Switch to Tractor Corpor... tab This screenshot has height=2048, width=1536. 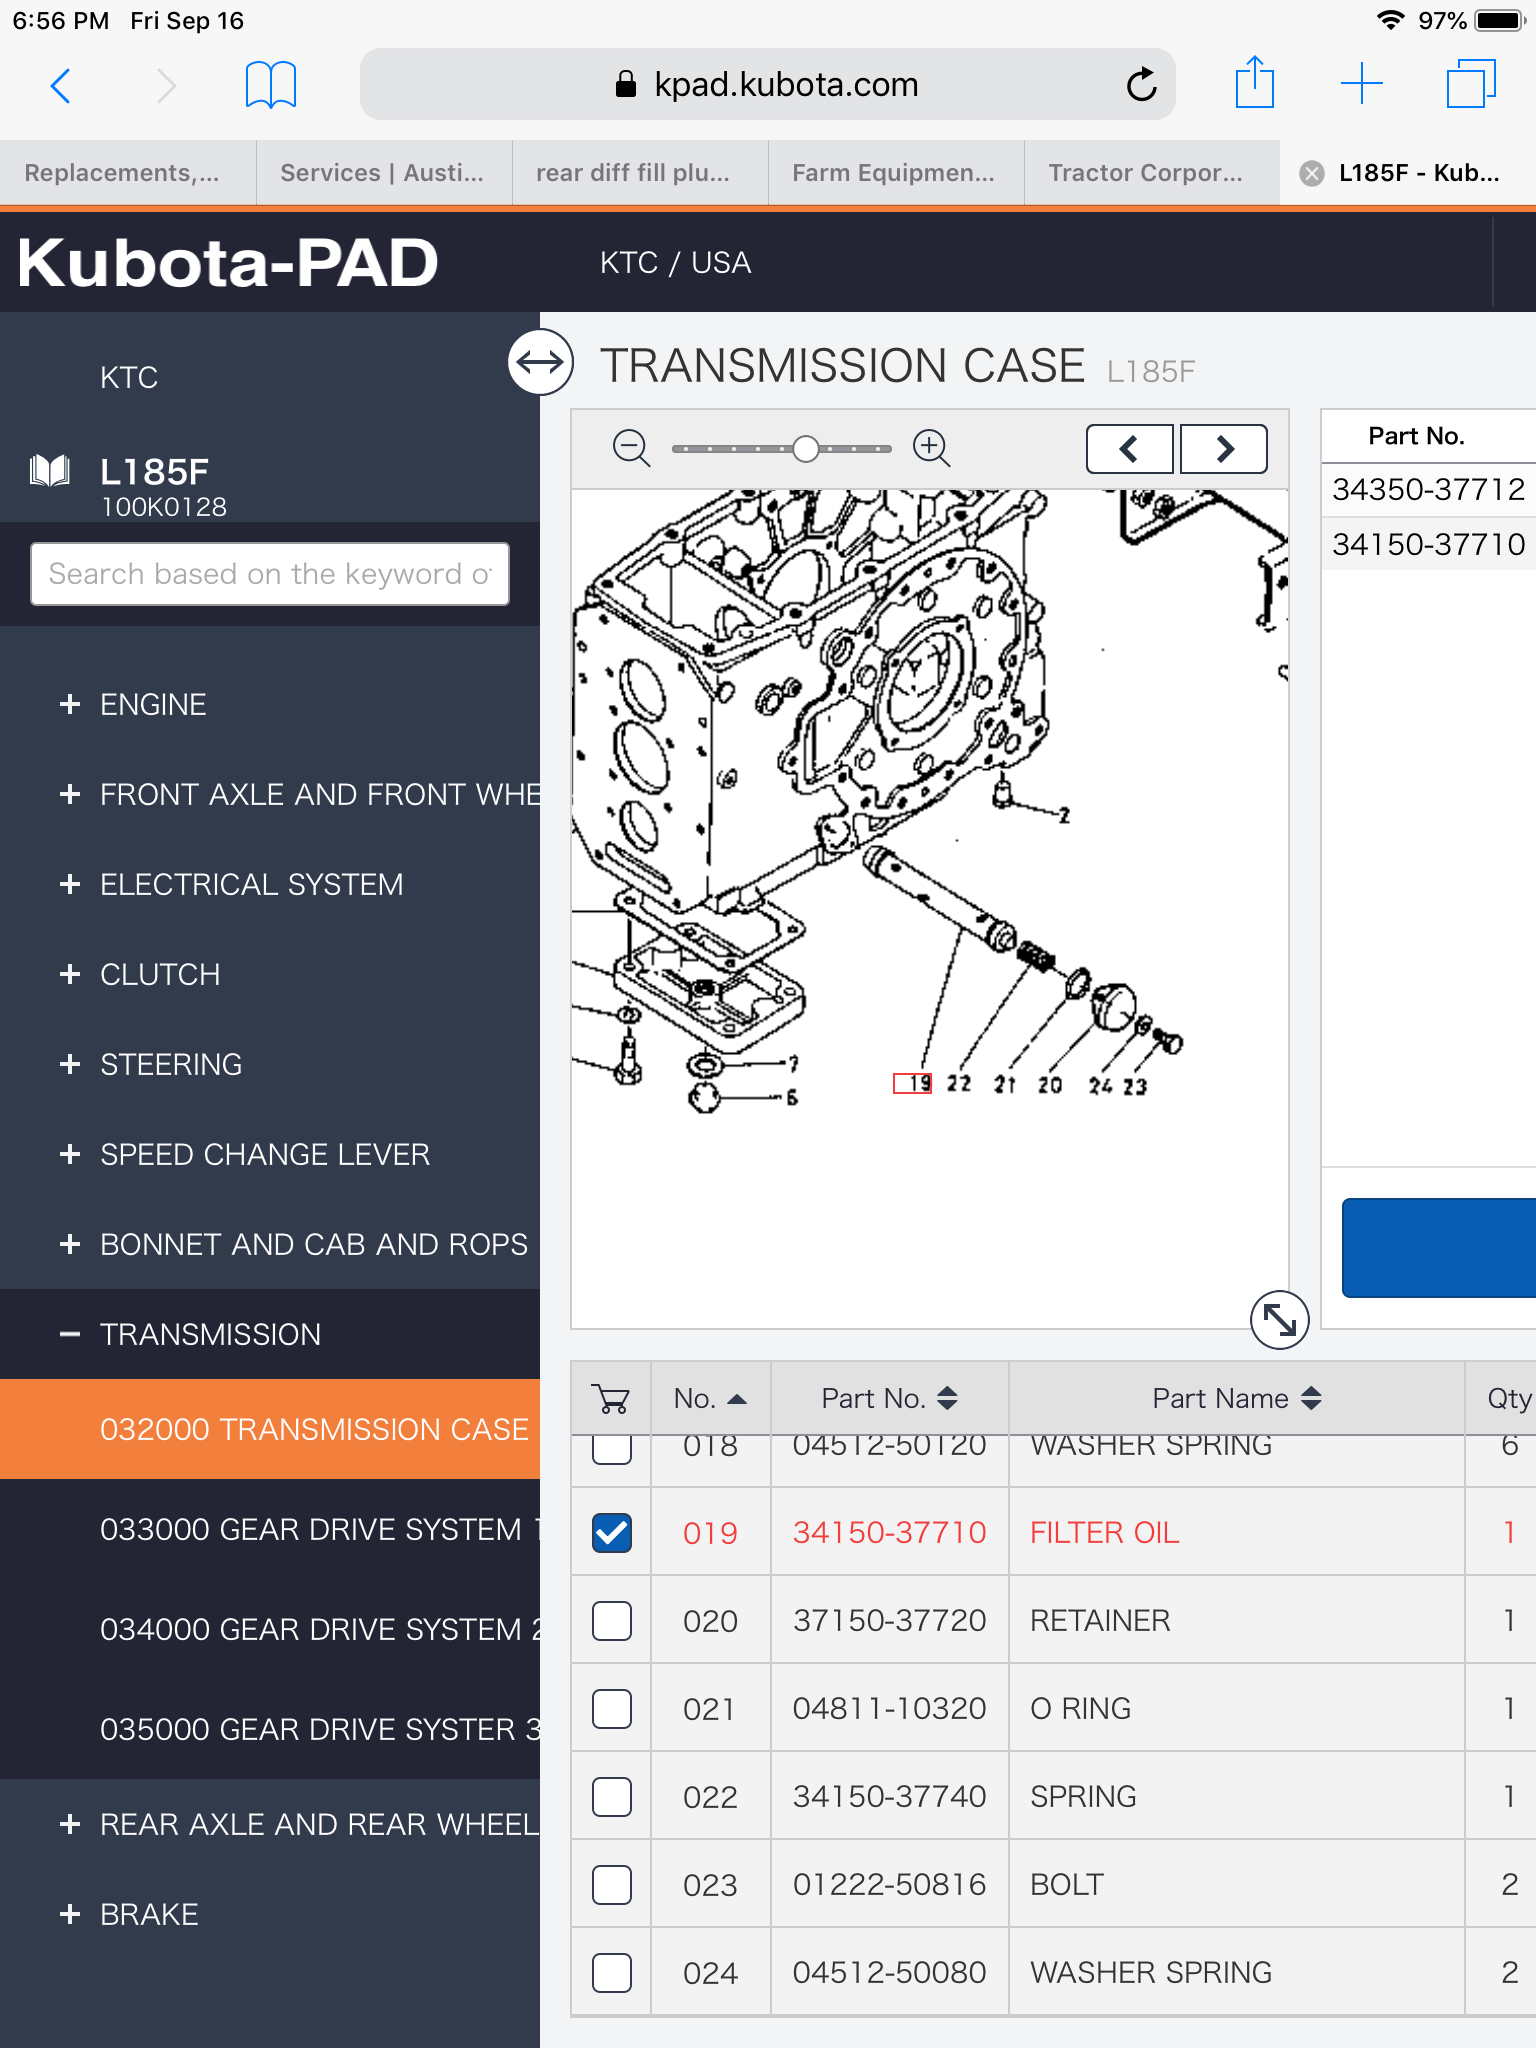(x=1152, y=173)
